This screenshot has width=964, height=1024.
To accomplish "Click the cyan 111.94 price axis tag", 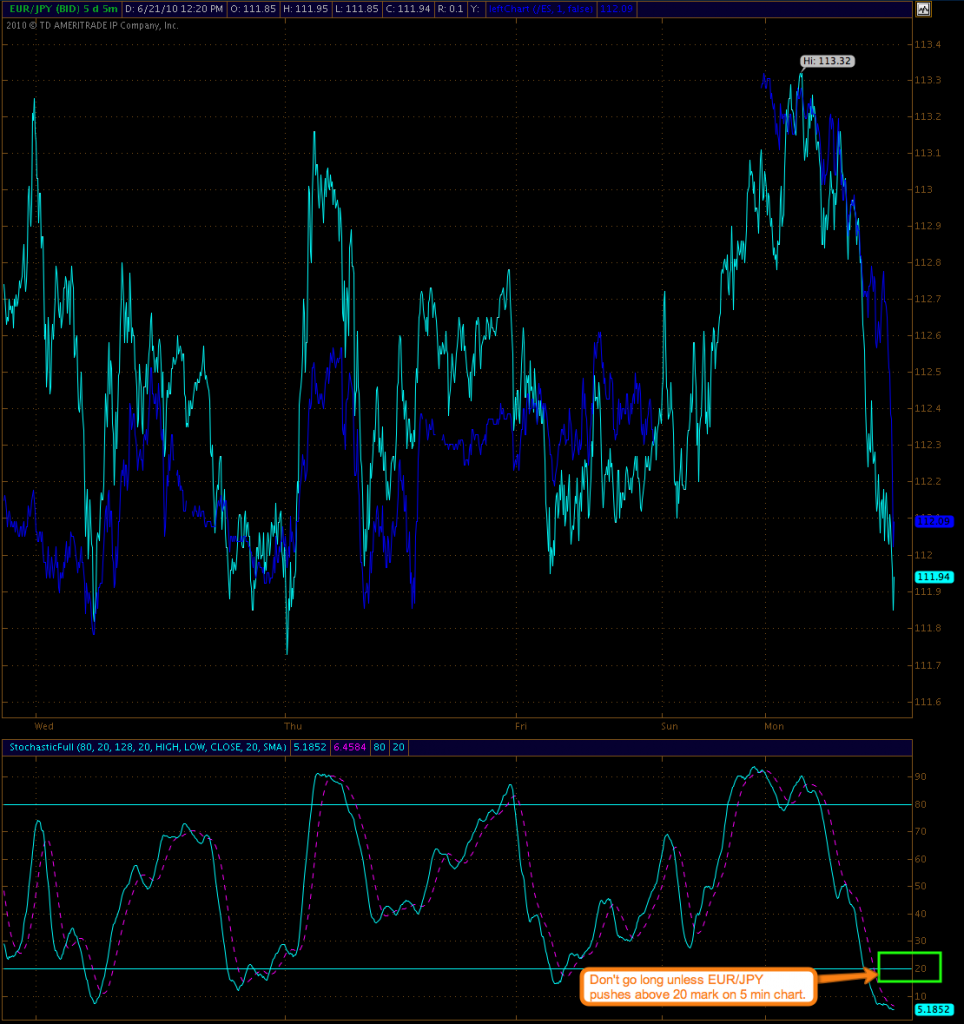I will click(x=934, y=577).
